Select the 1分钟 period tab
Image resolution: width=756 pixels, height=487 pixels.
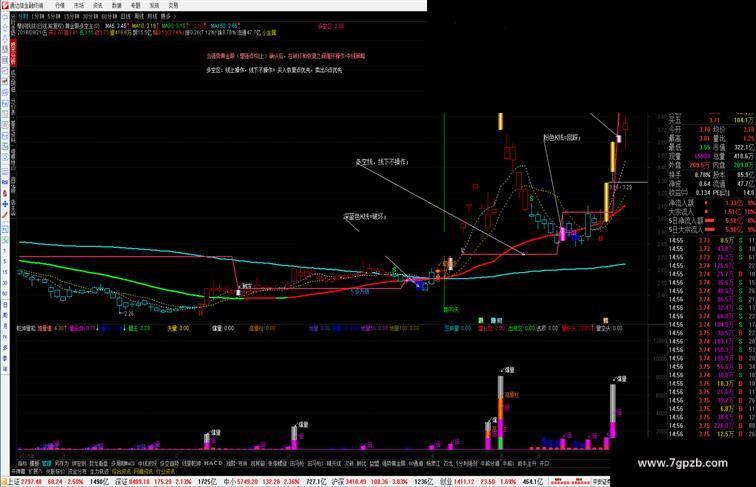coord(38,16)
